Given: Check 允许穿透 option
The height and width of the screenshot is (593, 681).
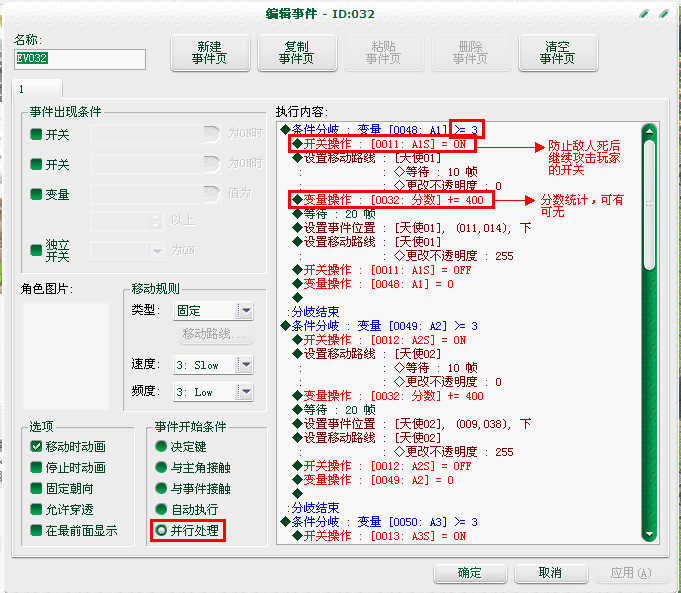Looking at the screenshot, I should coord(36,509).
